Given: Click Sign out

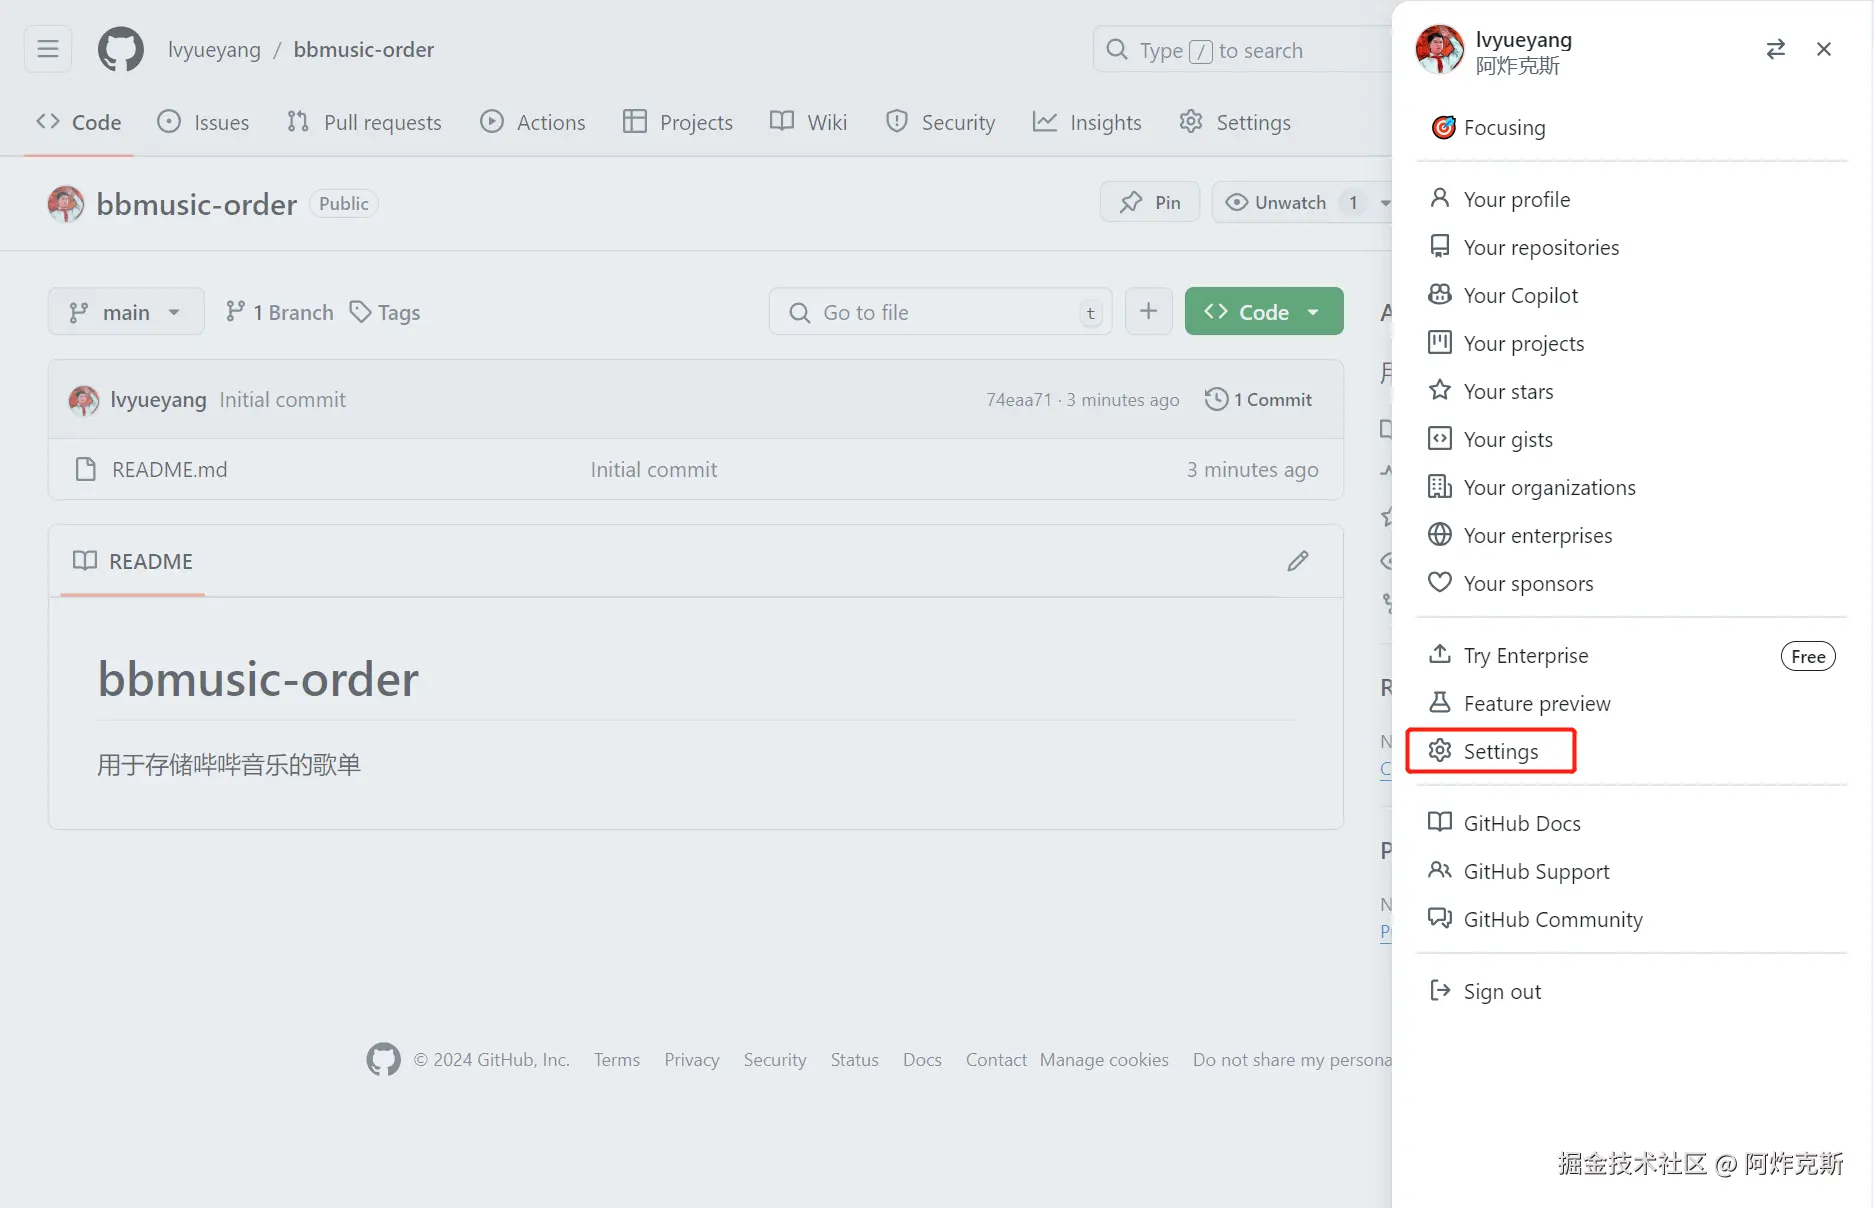Looking at the screenshot, I should tap(1632, 991).
